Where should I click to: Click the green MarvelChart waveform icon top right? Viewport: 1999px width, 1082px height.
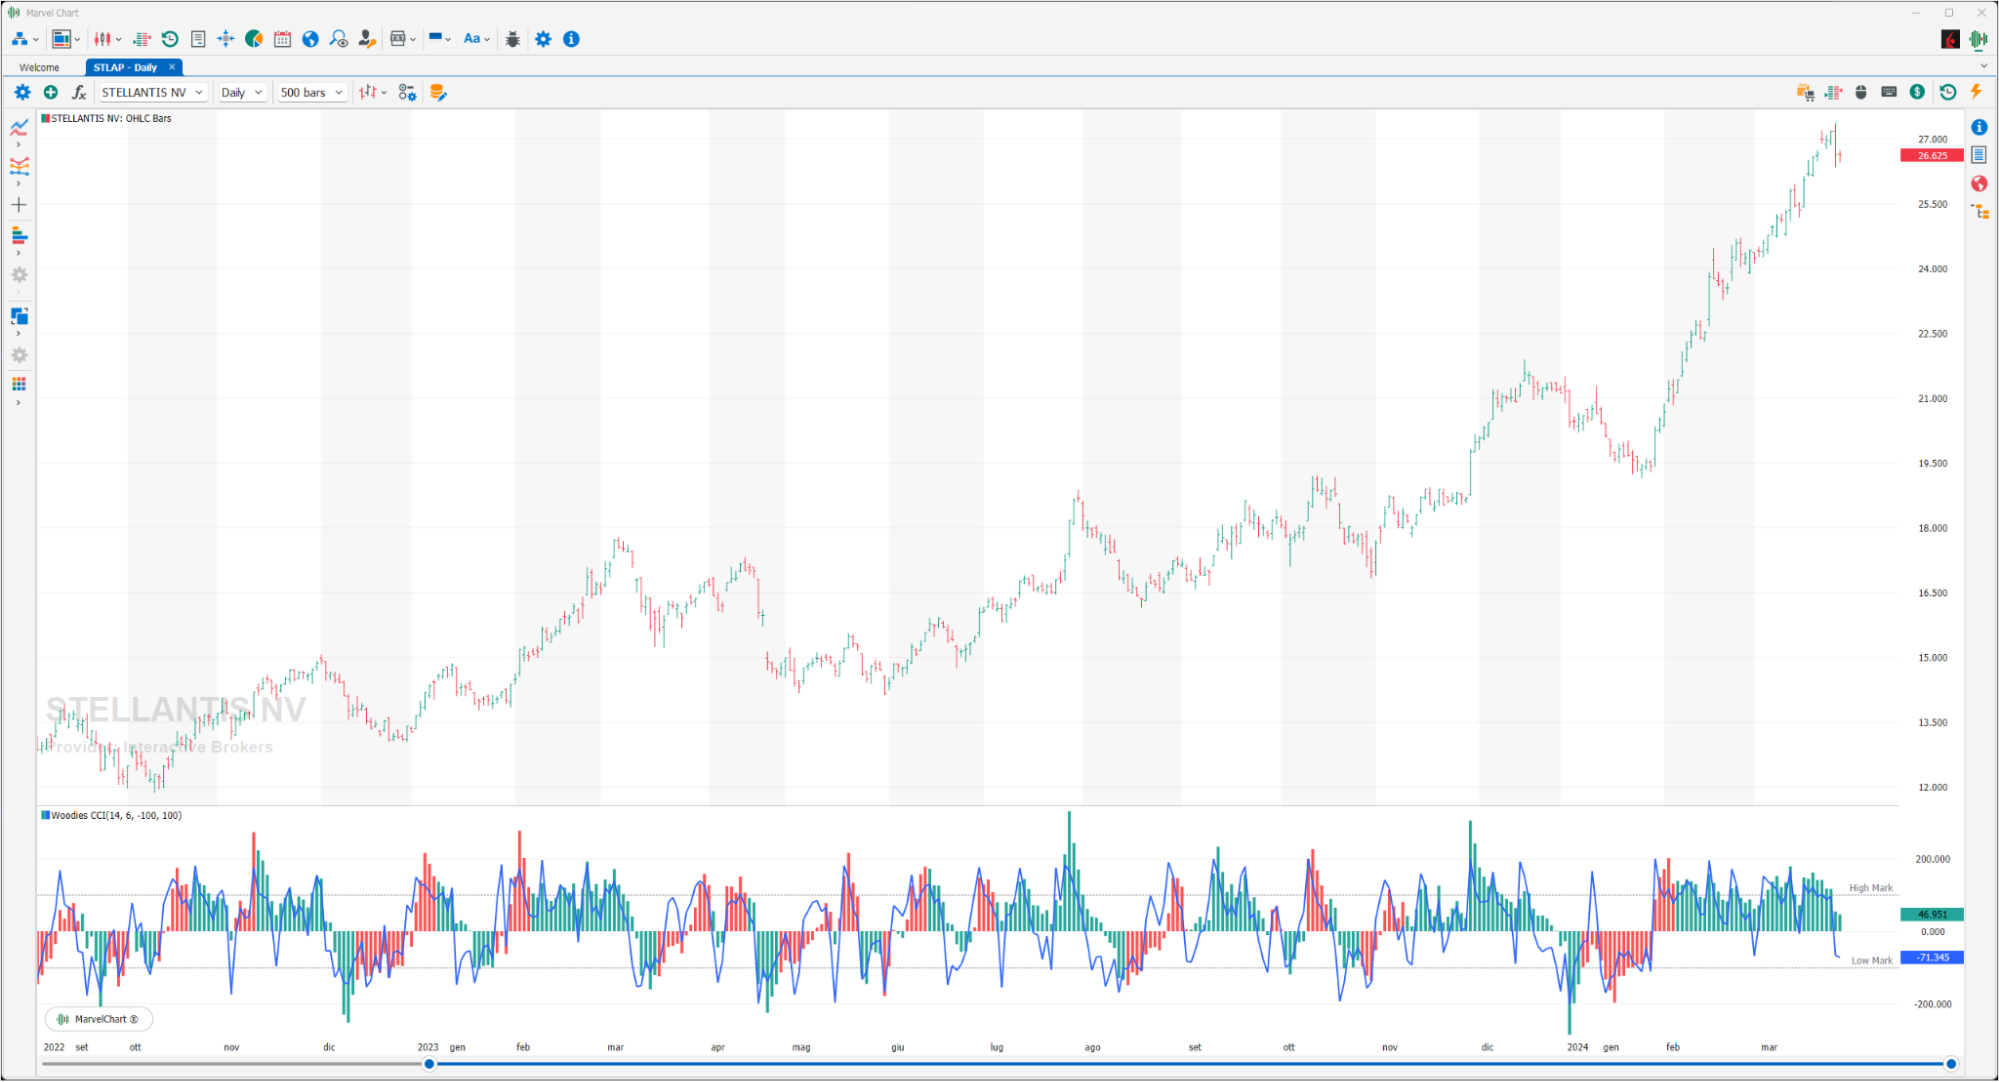tap(1978, 39)
